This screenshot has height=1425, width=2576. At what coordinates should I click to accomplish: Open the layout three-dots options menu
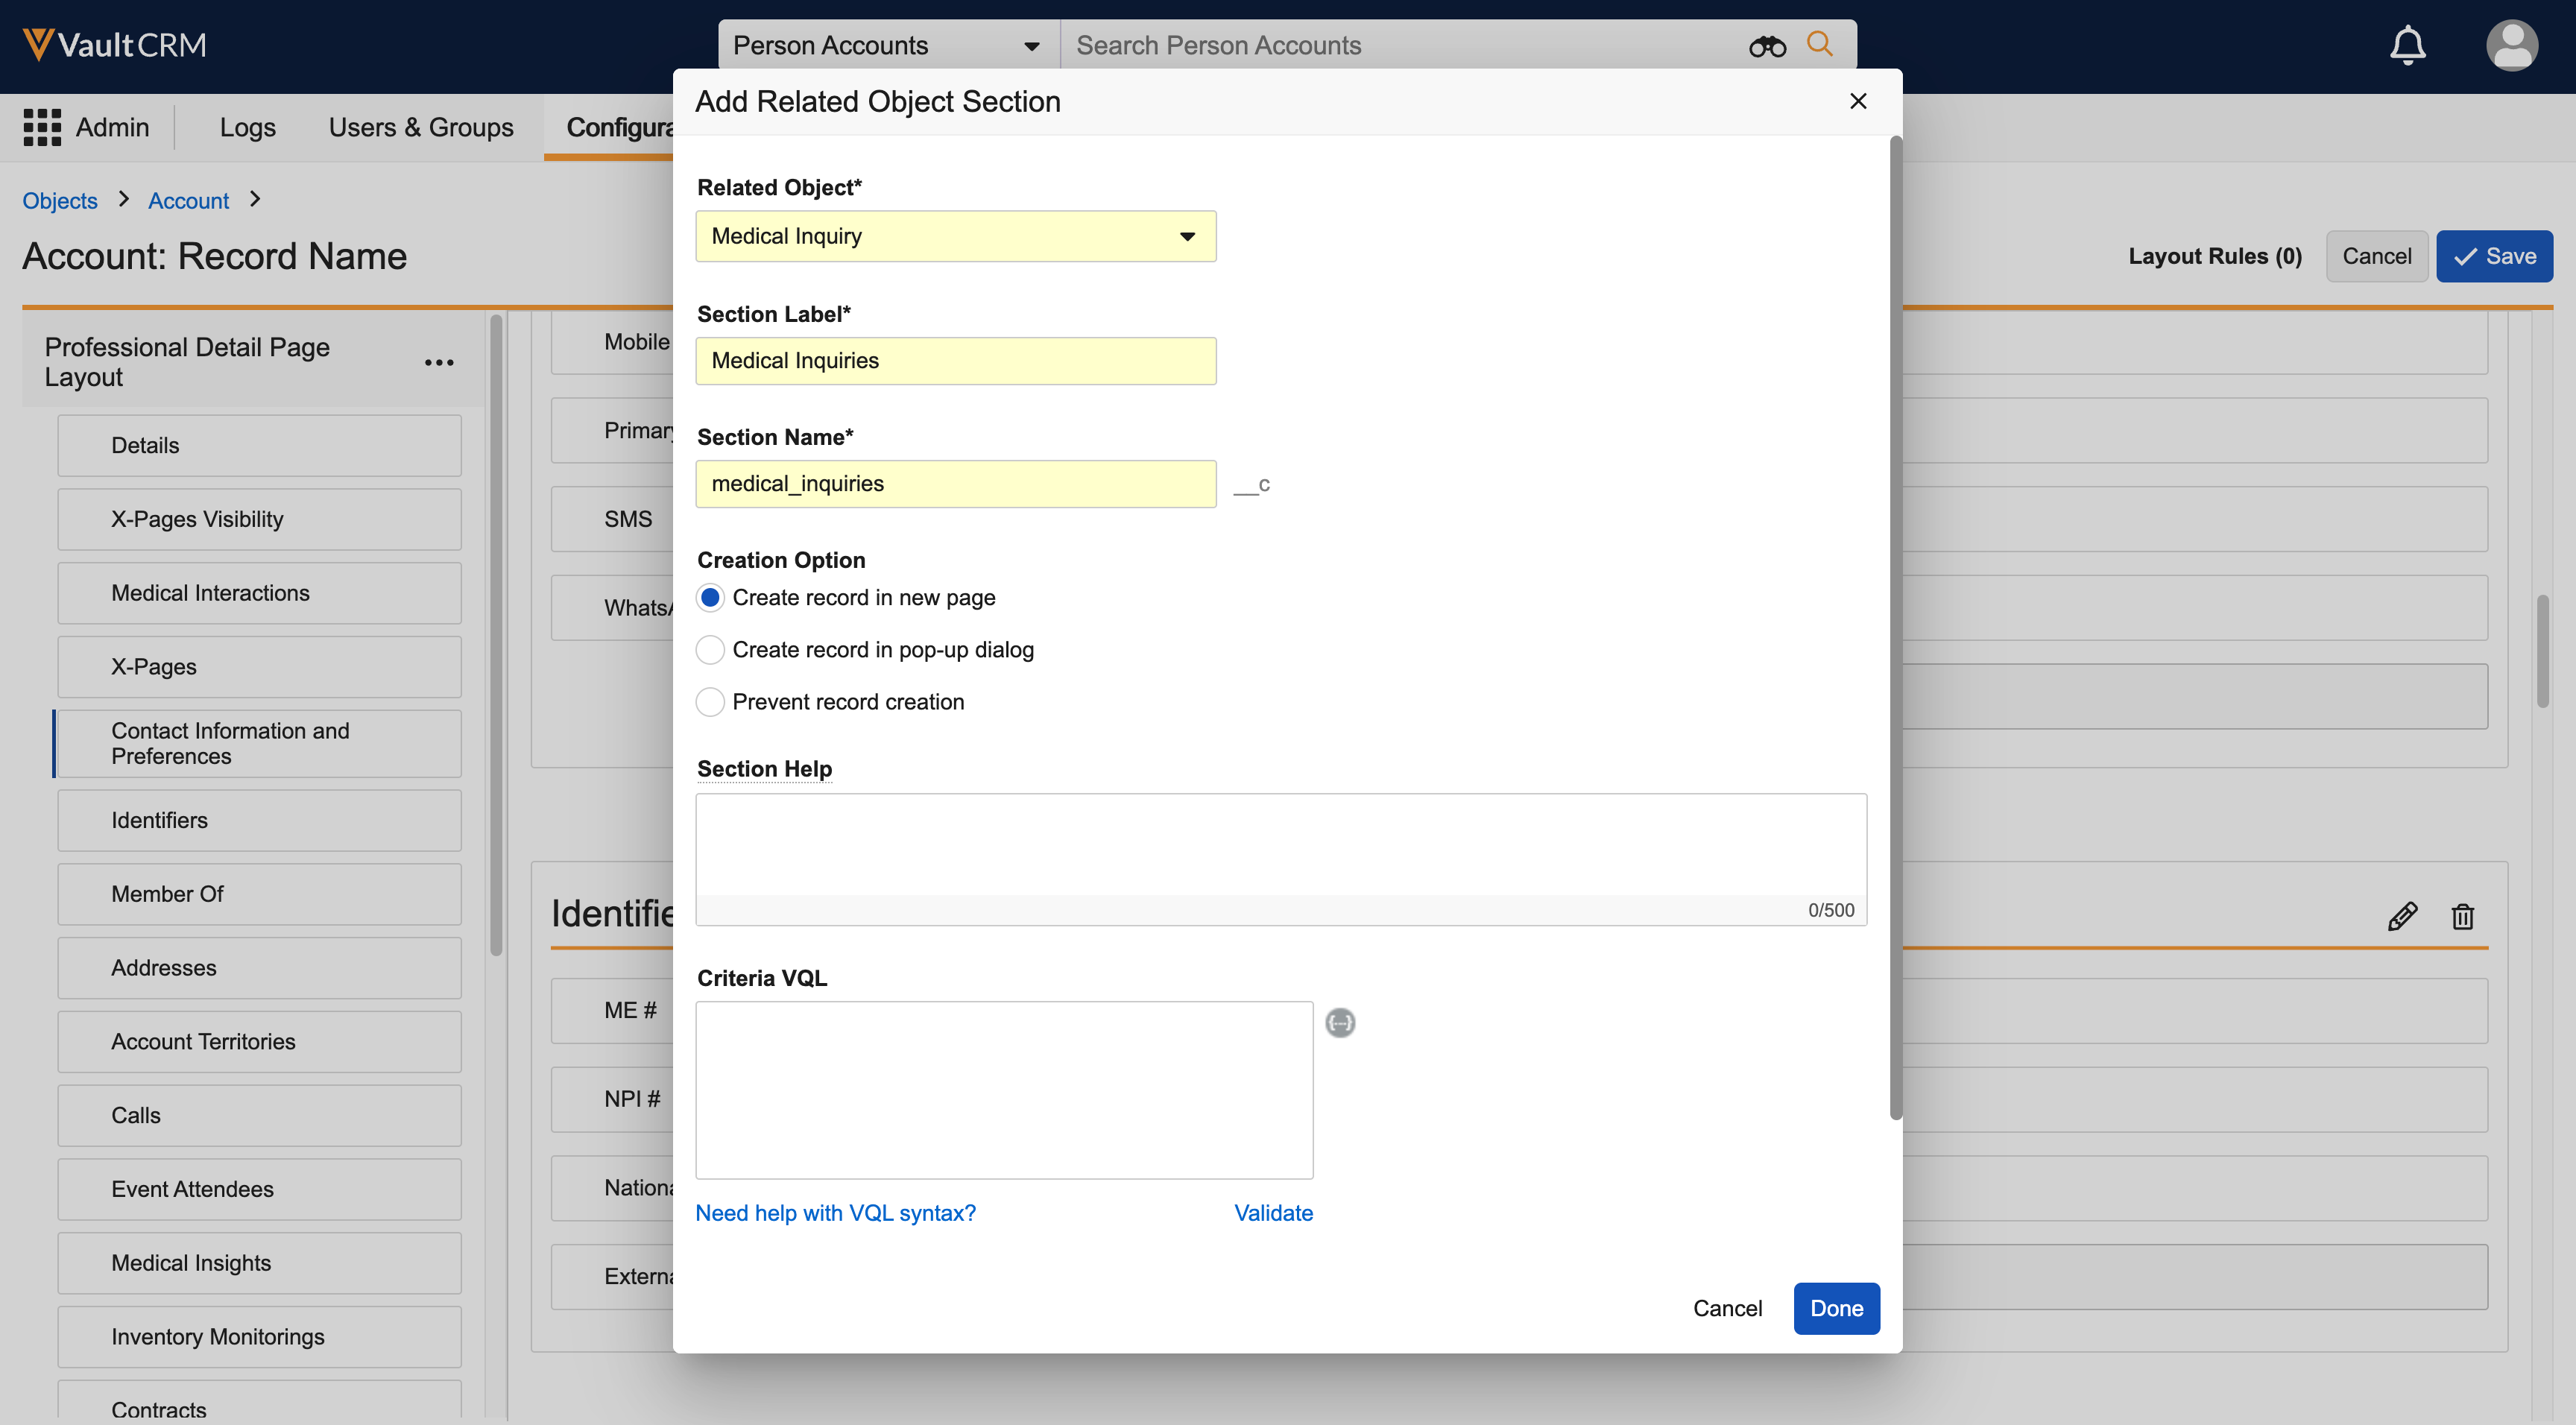coord(439,362)
